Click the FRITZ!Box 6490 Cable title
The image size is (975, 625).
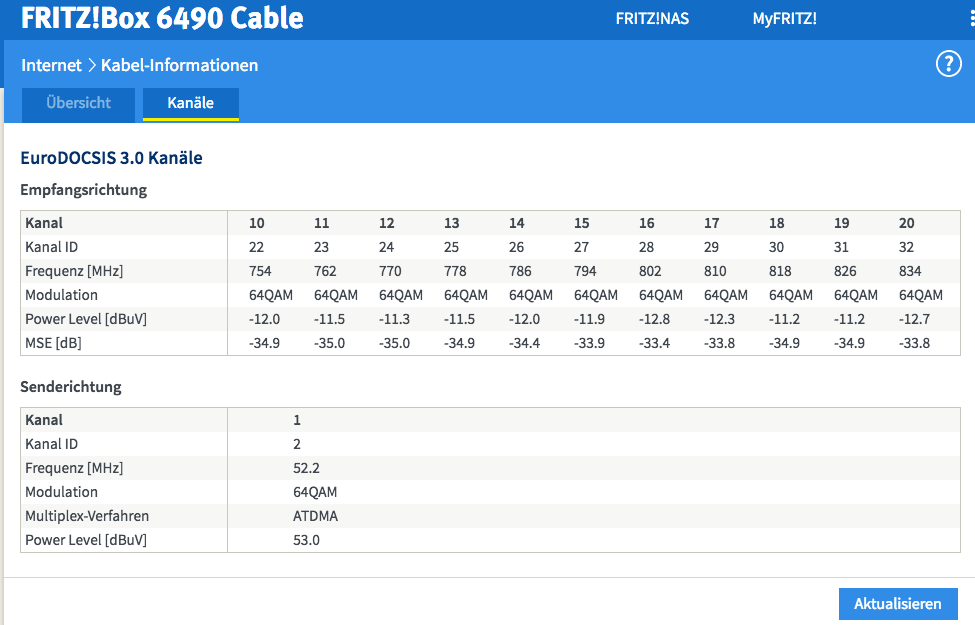[162, 19]
